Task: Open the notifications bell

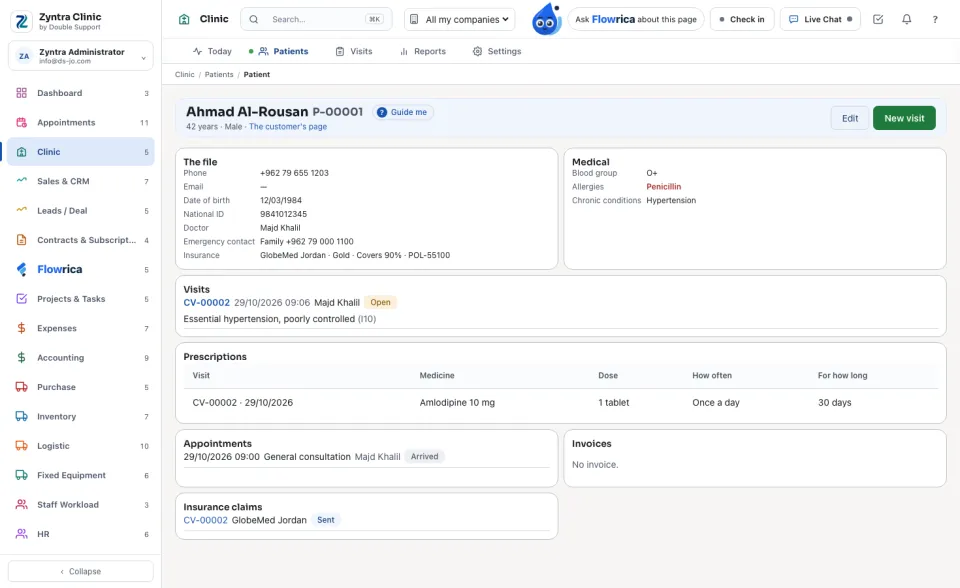Action: tap(907, 20)
